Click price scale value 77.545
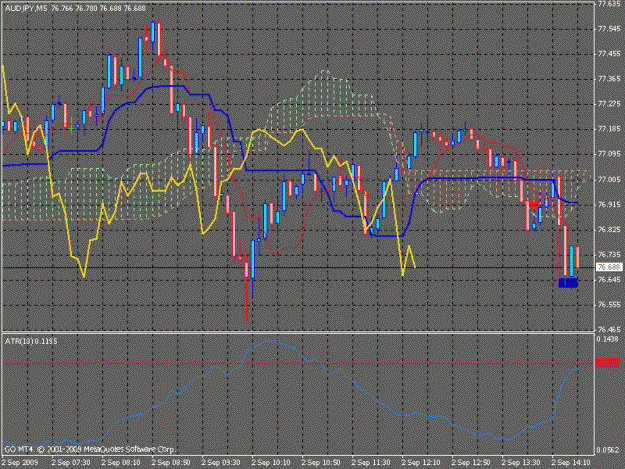The height and width of the screenshot is (469, 625). 609,29
